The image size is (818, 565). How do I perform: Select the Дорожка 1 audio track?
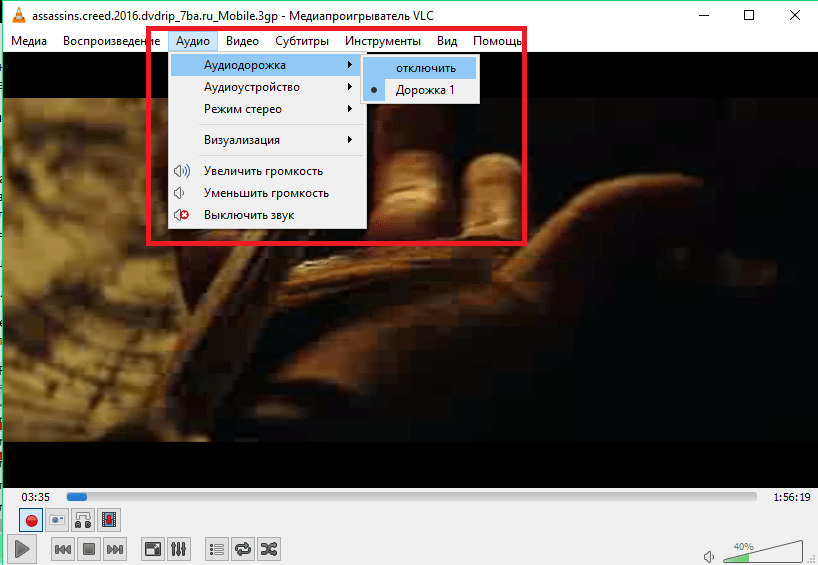pyautogui.click(x=425, y=90)
